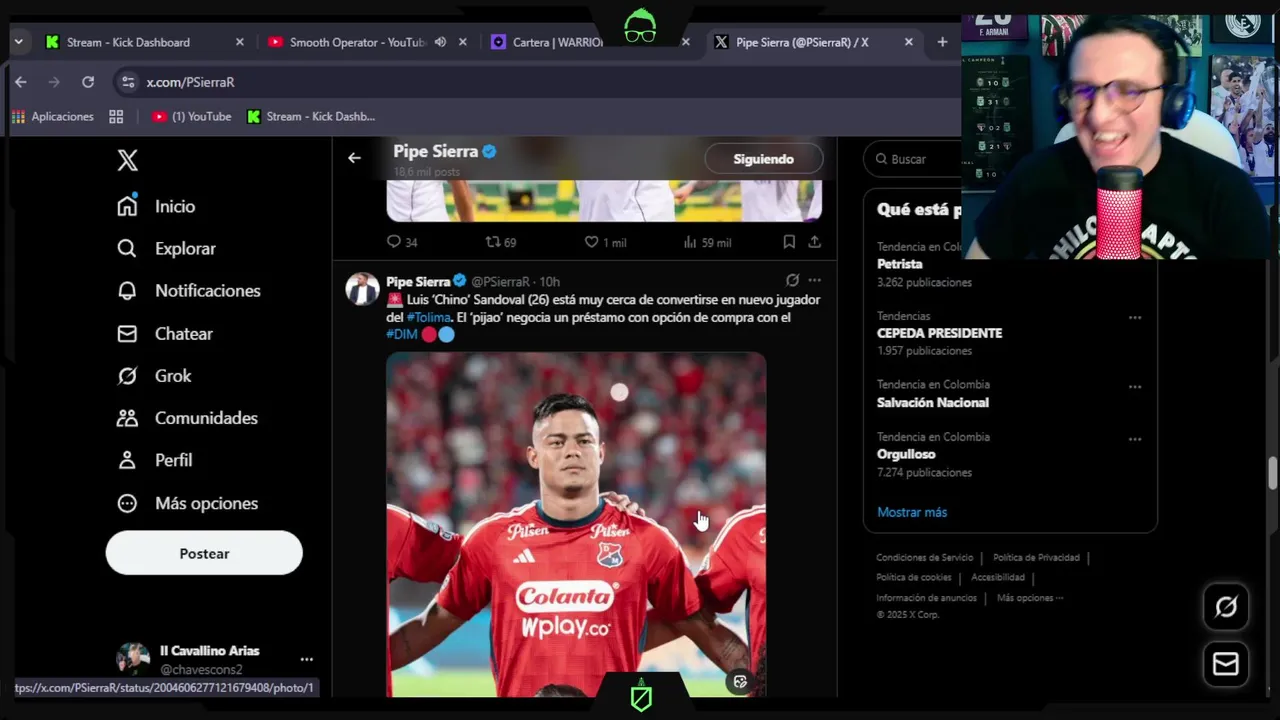Image resolution: width=1280 pixels, height=720 pixels.
Task: Click browser back button
Action: coord(20,82)
